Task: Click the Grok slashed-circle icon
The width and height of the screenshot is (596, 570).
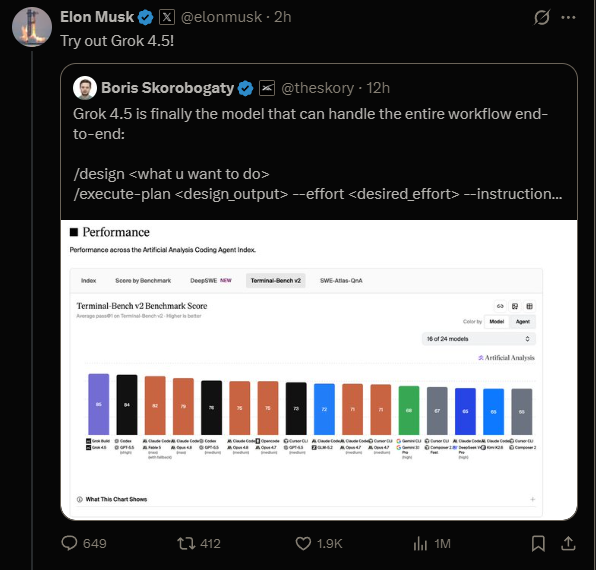Action: [x=542, y=17]
